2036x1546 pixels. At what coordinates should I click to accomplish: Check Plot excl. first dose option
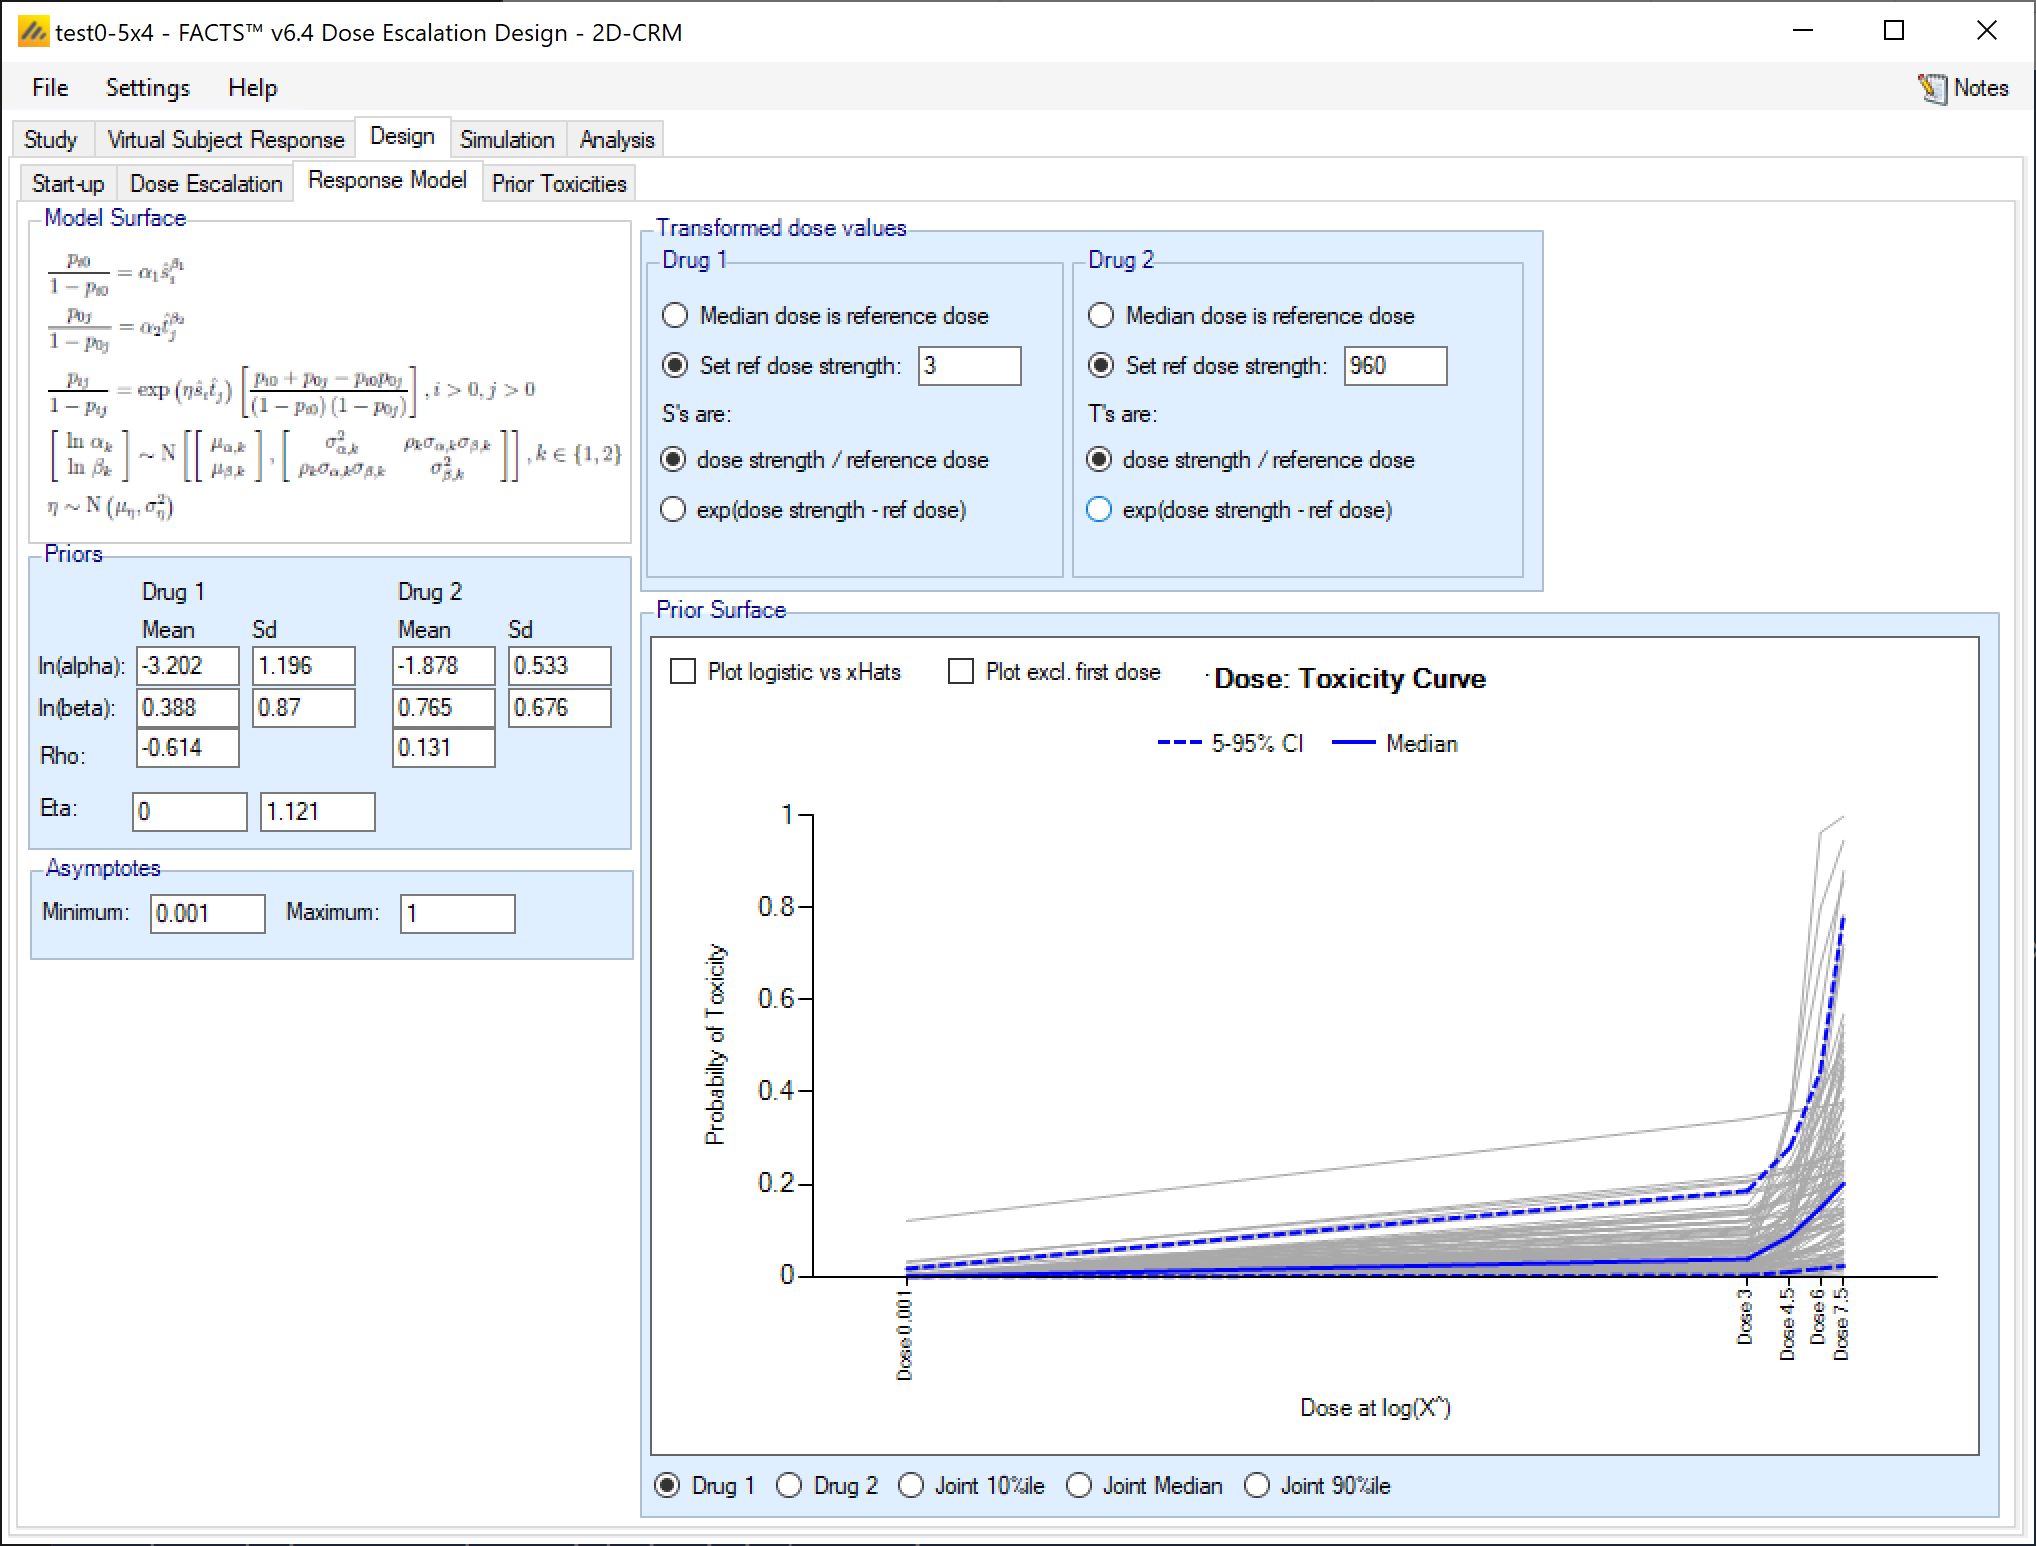click(961, 671)
